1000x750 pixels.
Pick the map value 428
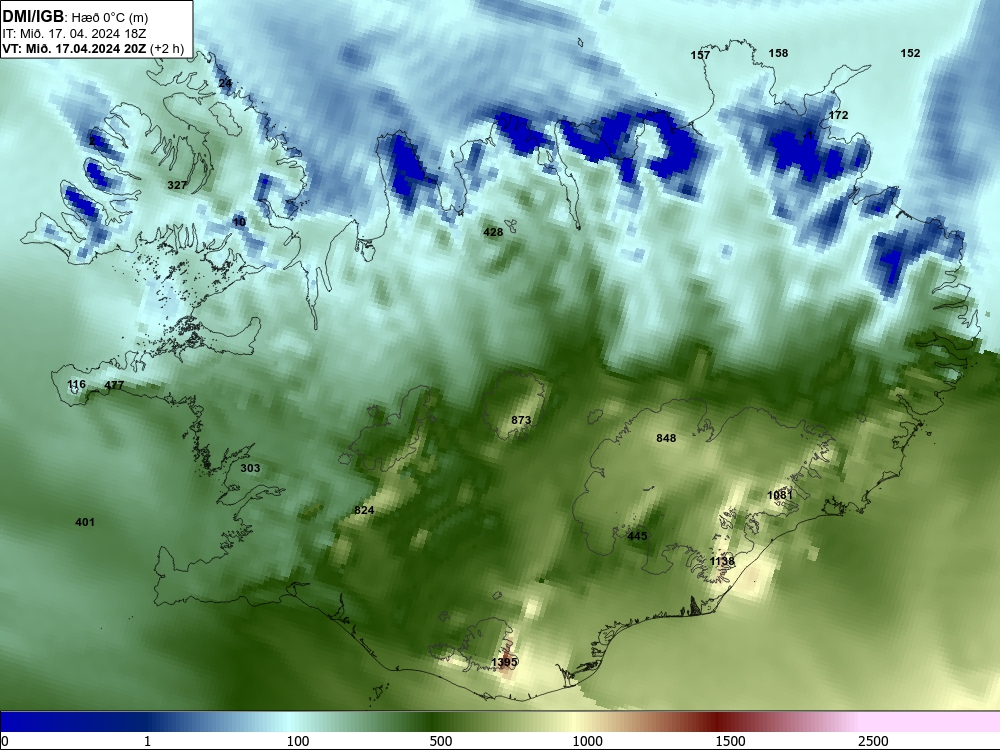coord(493,232)
